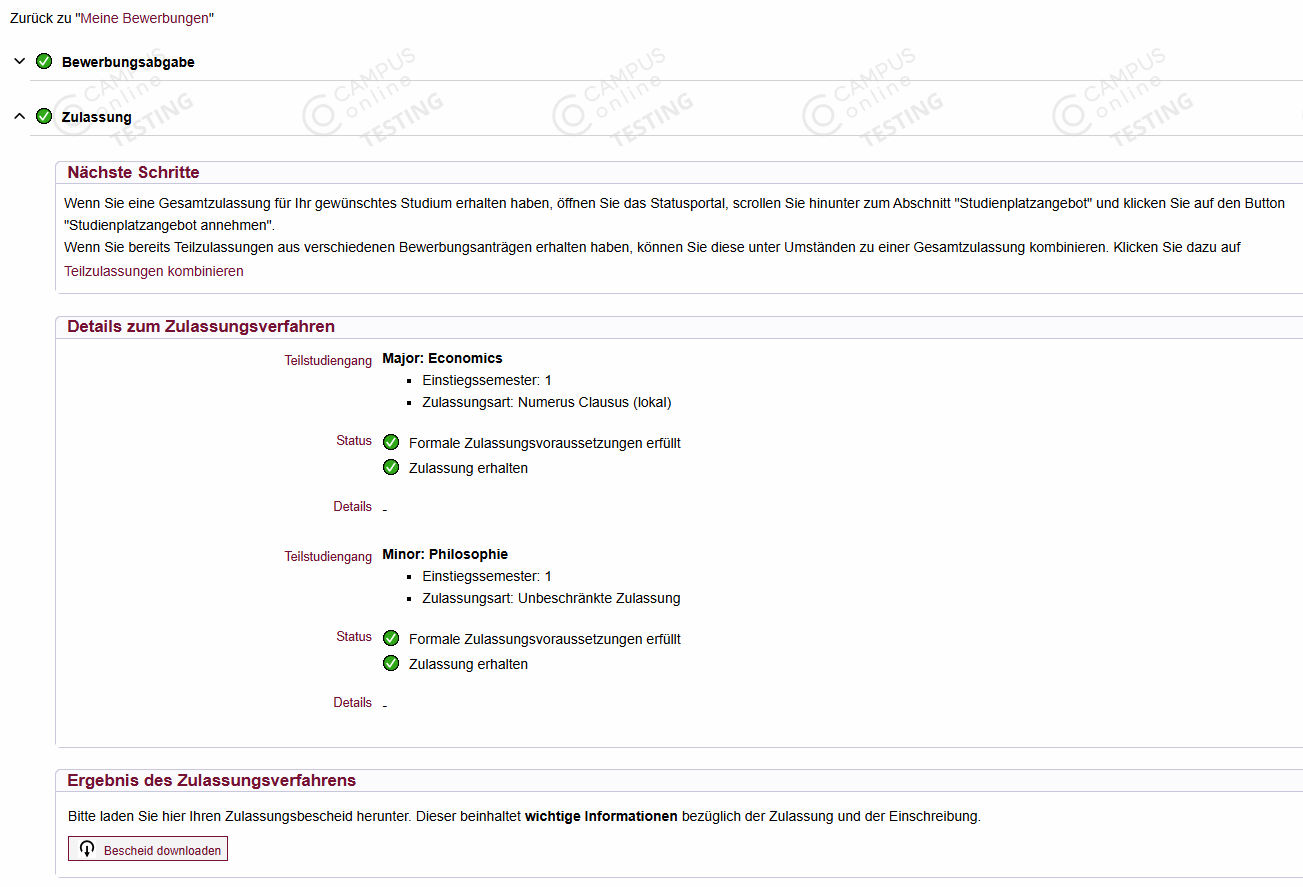Open the "Meine Bewerbungen" link
This screenshot has width=1303, height=887.
point(144,18)
